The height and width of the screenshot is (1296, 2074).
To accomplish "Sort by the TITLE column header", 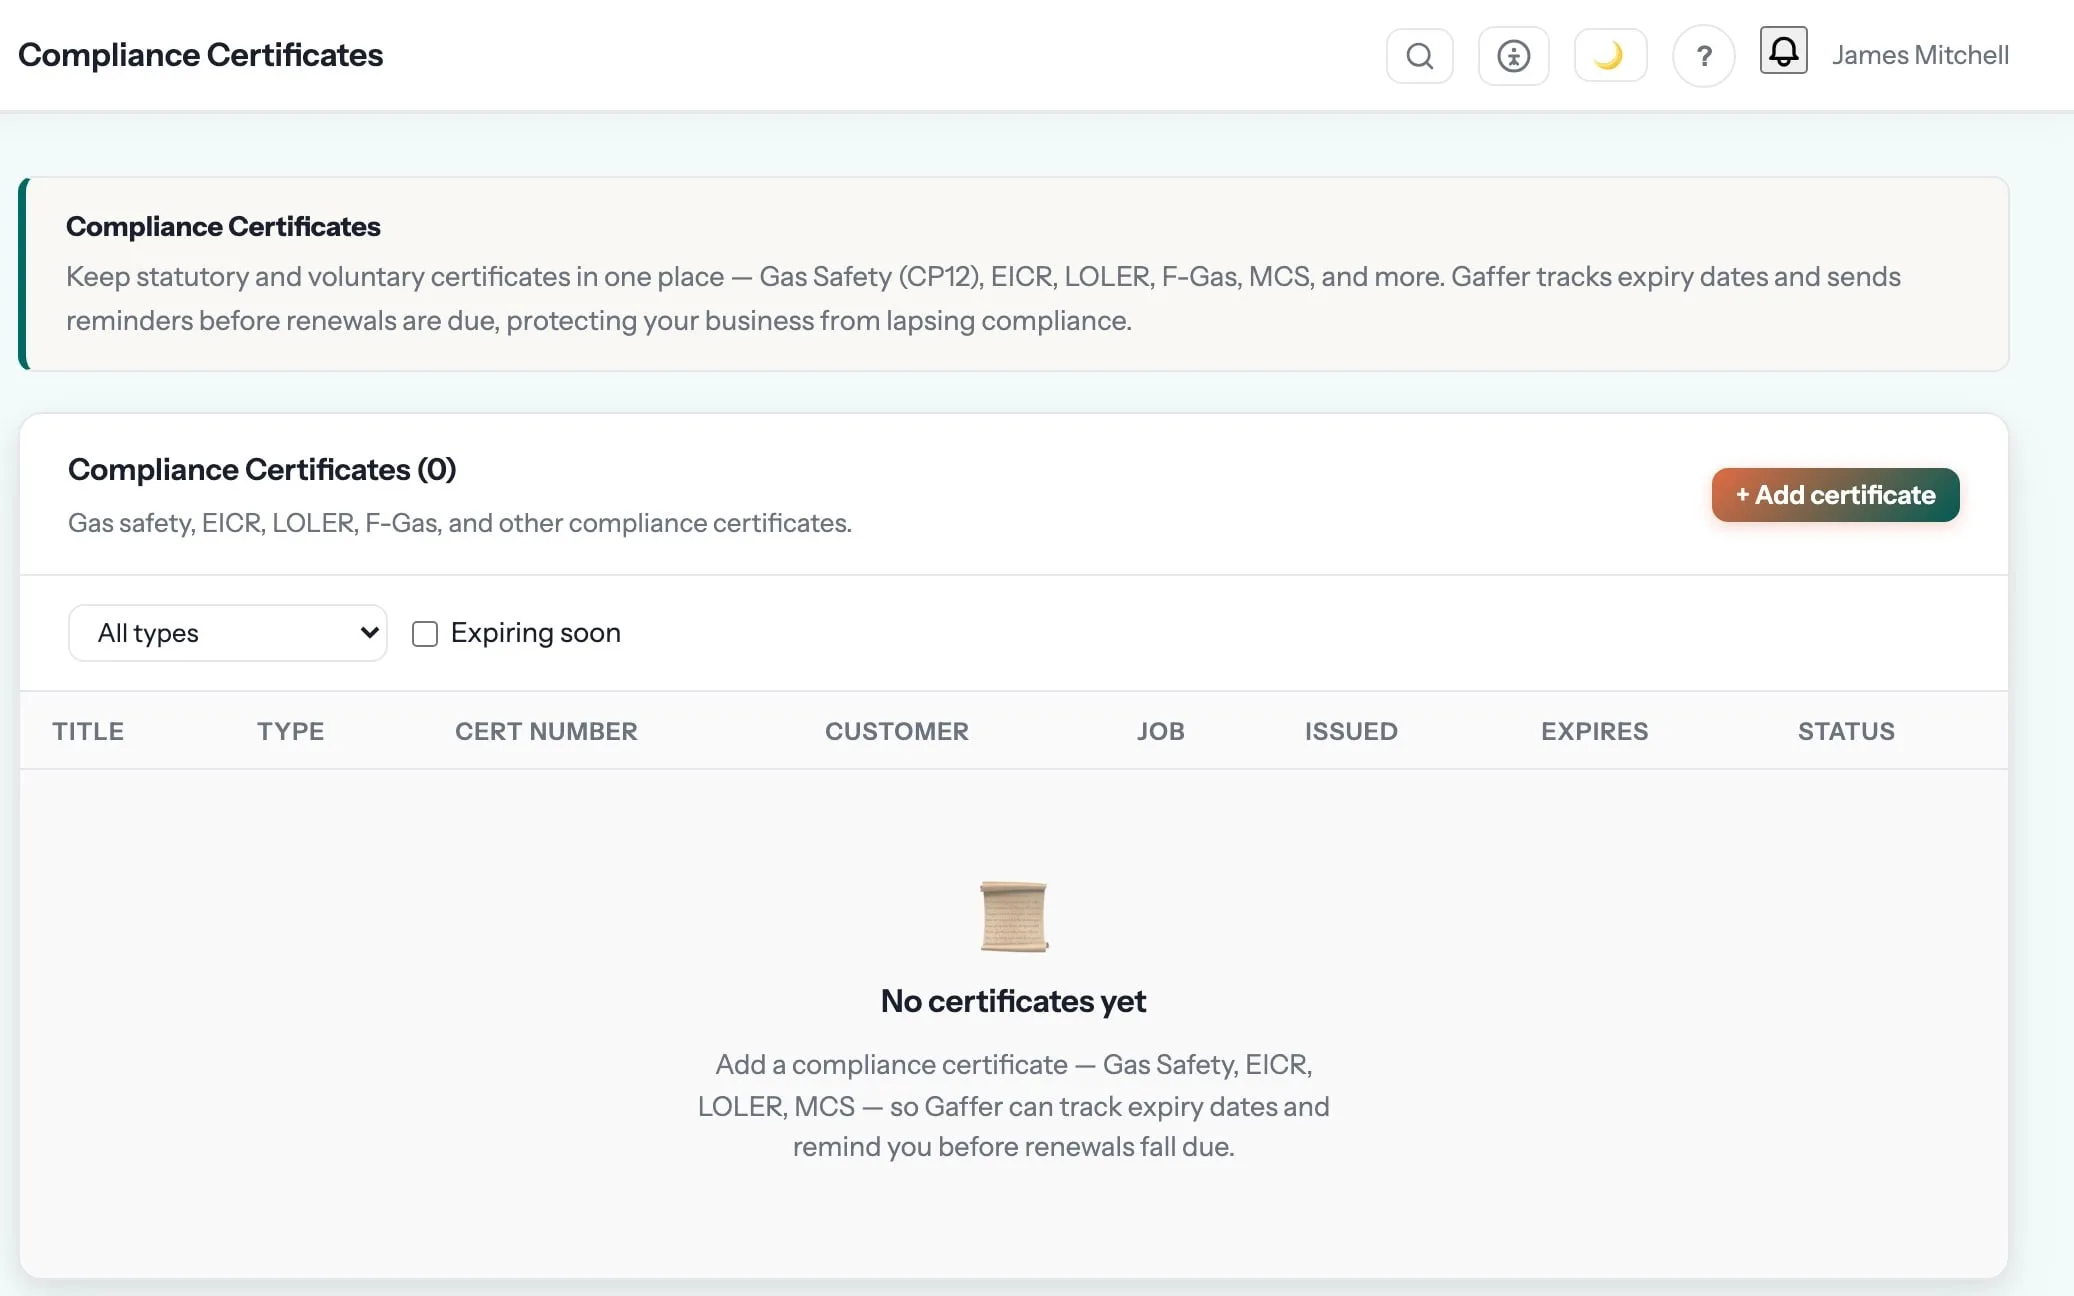I will [88, 731].
